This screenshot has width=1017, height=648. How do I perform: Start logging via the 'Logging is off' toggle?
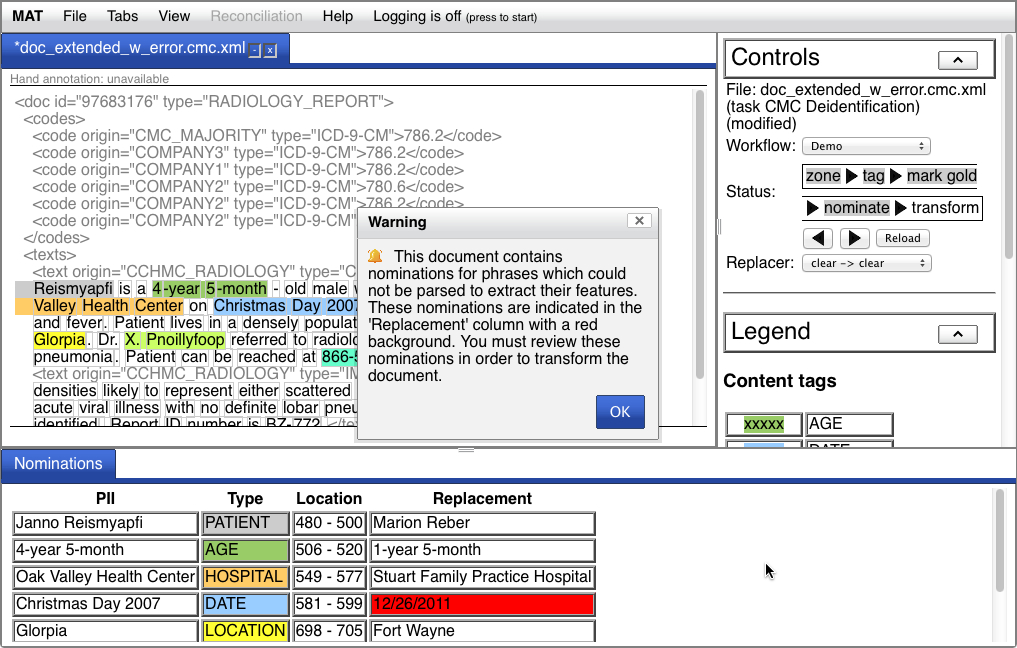[454, 16]
